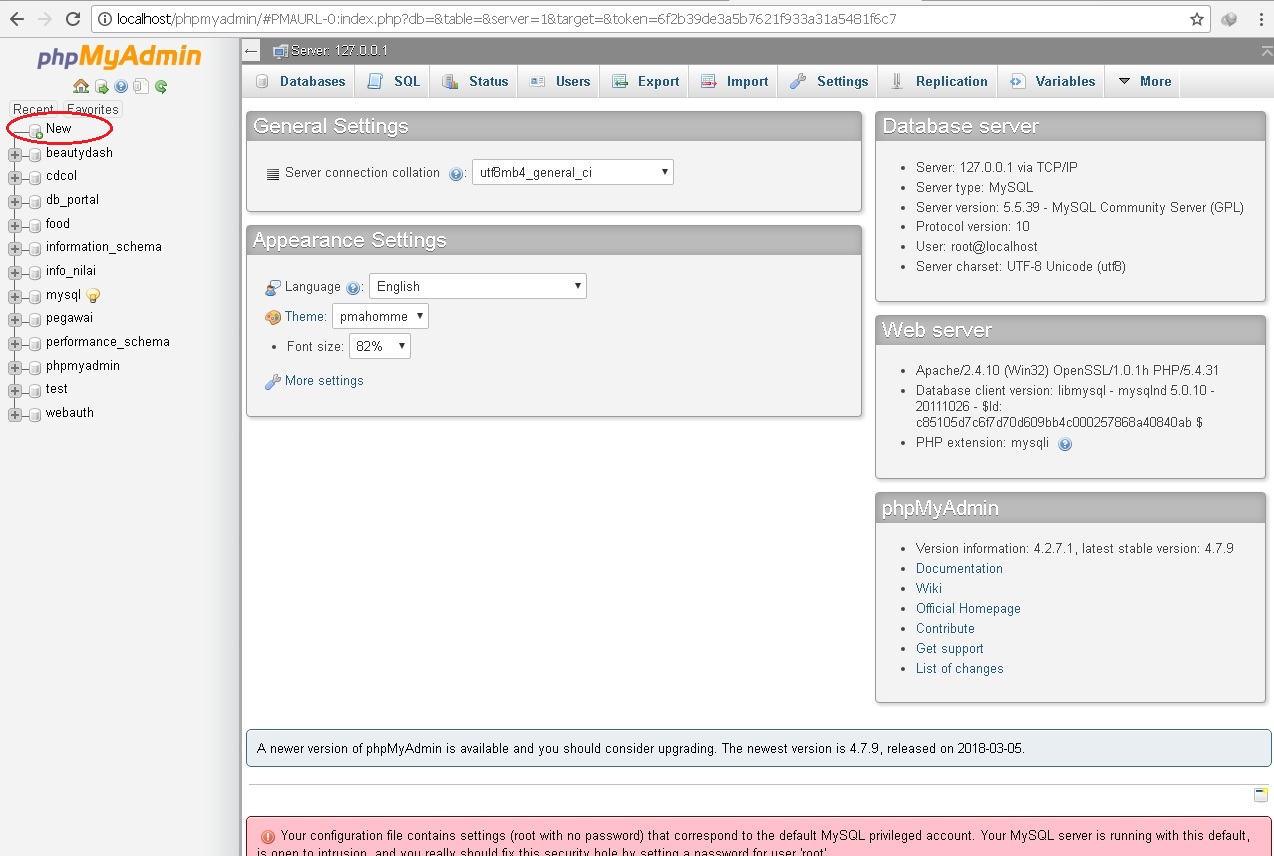1274x856 pixels.
Task: Open a new phpMyAdmin window via the bottom-right icon
Action: coord(1259,794)
